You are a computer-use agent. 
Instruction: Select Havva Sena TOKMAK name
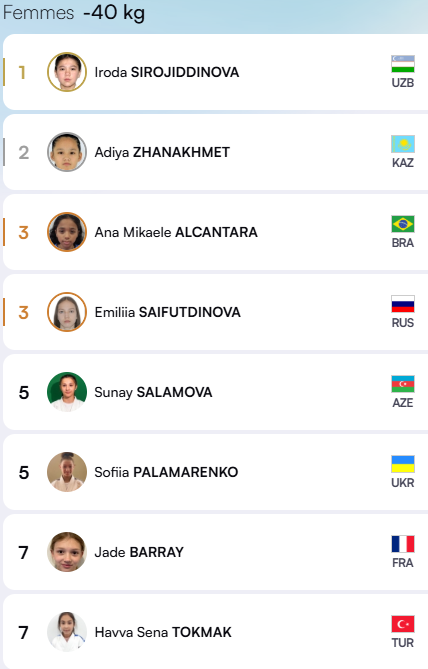pyautogui.click(x=163, y=632)
